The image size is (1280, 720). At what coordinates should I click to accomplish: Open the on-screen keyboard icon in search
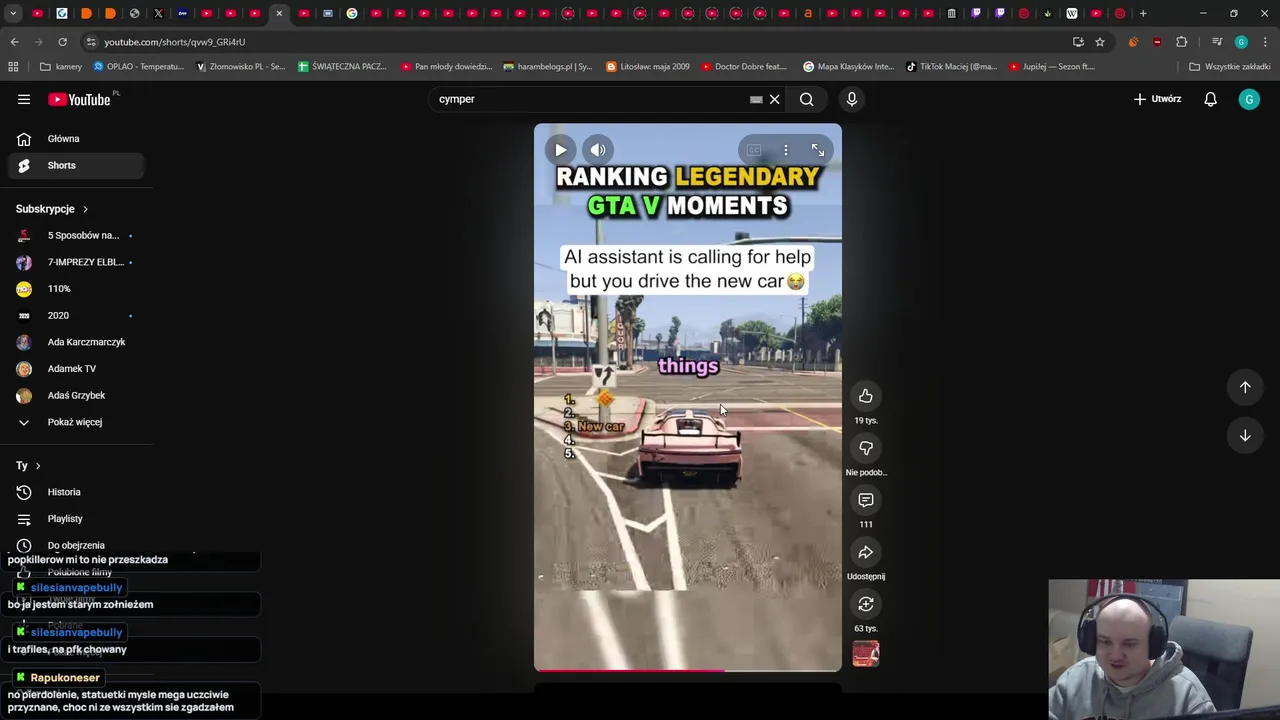click(x=756, y=99)
